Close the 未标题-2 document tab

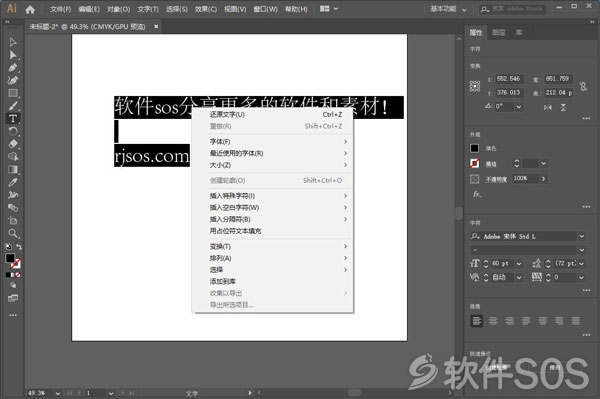156,26
